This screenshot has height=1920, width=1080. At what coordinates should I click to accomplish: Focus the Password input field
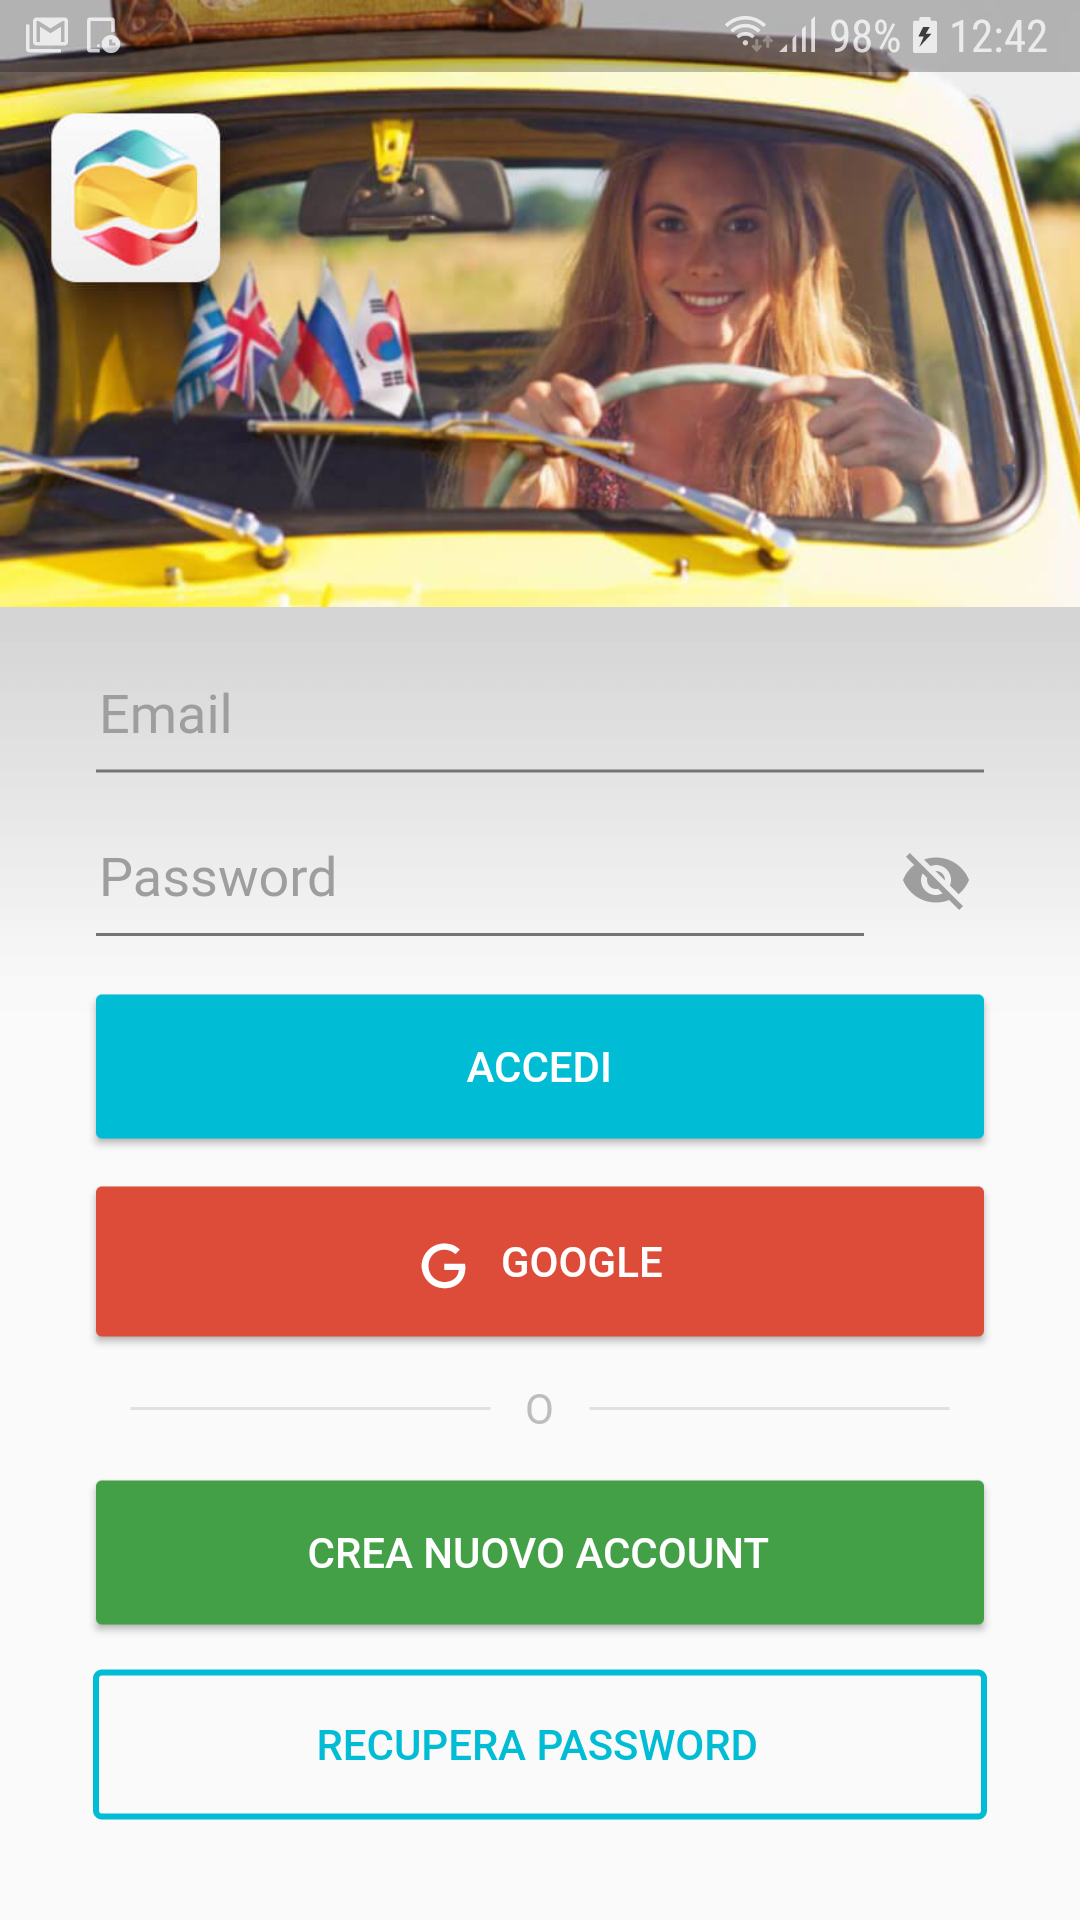click(480, 880)
